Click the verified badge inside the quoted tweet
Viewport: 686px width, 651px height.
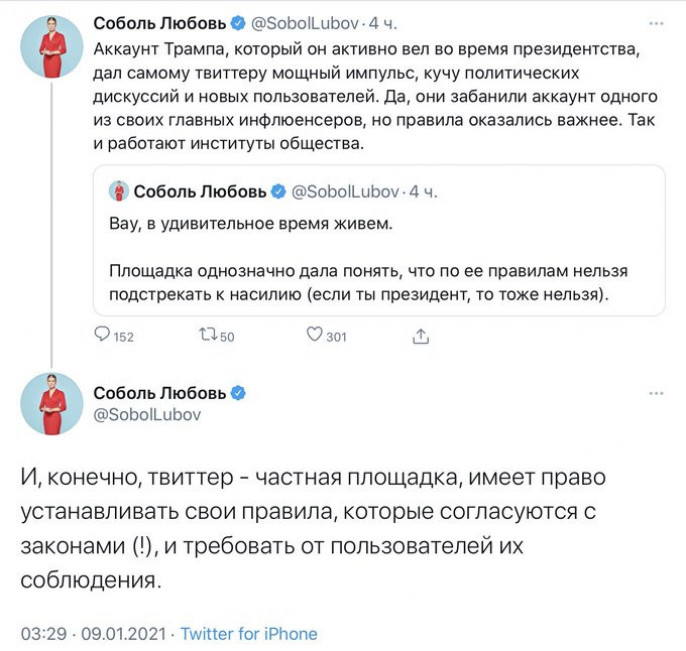(278, 191)
